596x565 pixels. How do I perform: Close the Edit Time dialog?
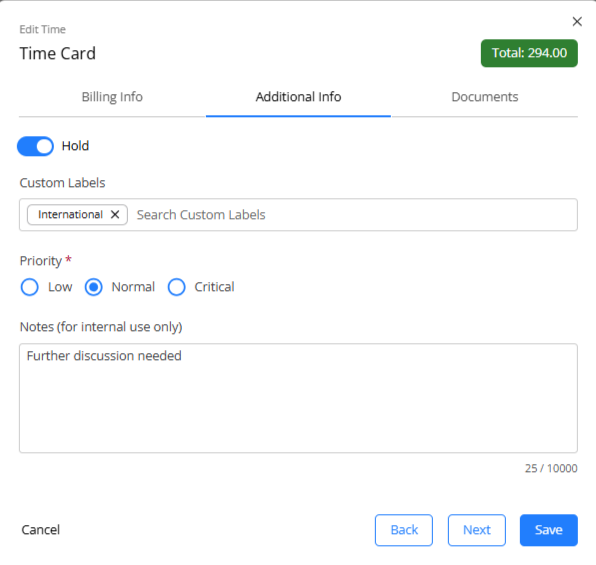pyautogui.click(x=577, y=22)
